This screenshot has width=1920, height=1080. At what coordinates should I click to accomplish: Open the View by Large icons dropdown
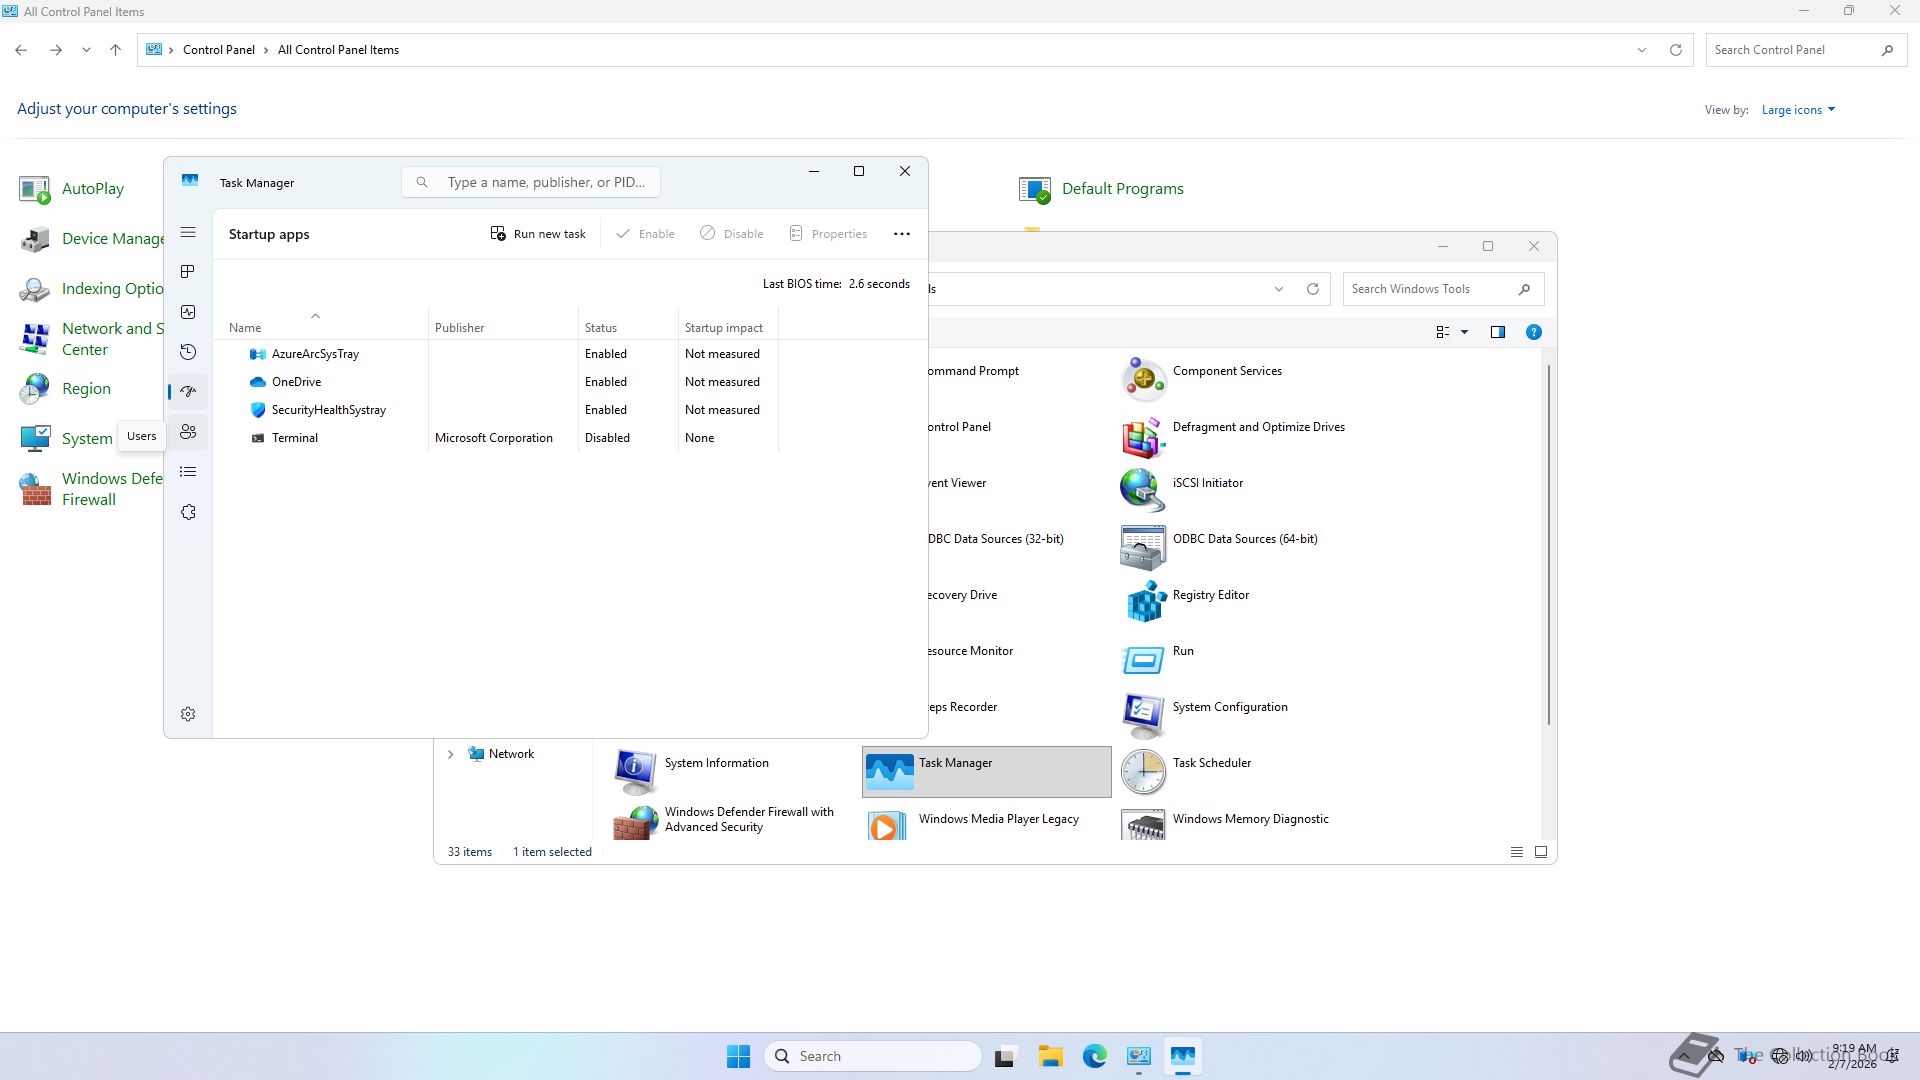tap(1798, 110)
